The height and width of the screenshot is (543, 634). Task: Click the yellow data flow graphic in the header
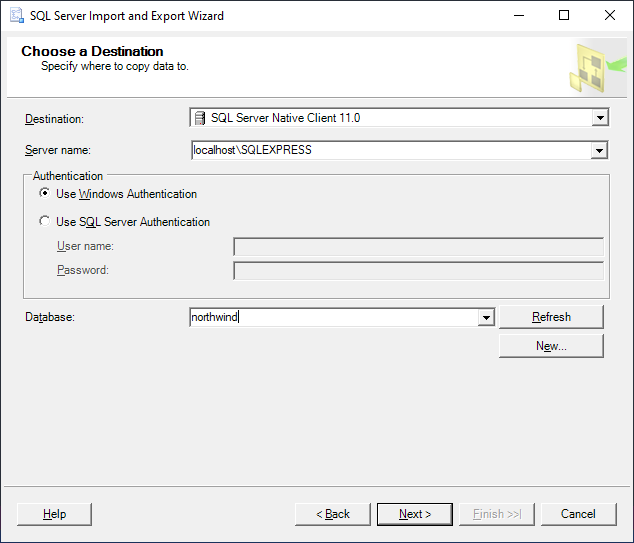click(x=598, y=68)
